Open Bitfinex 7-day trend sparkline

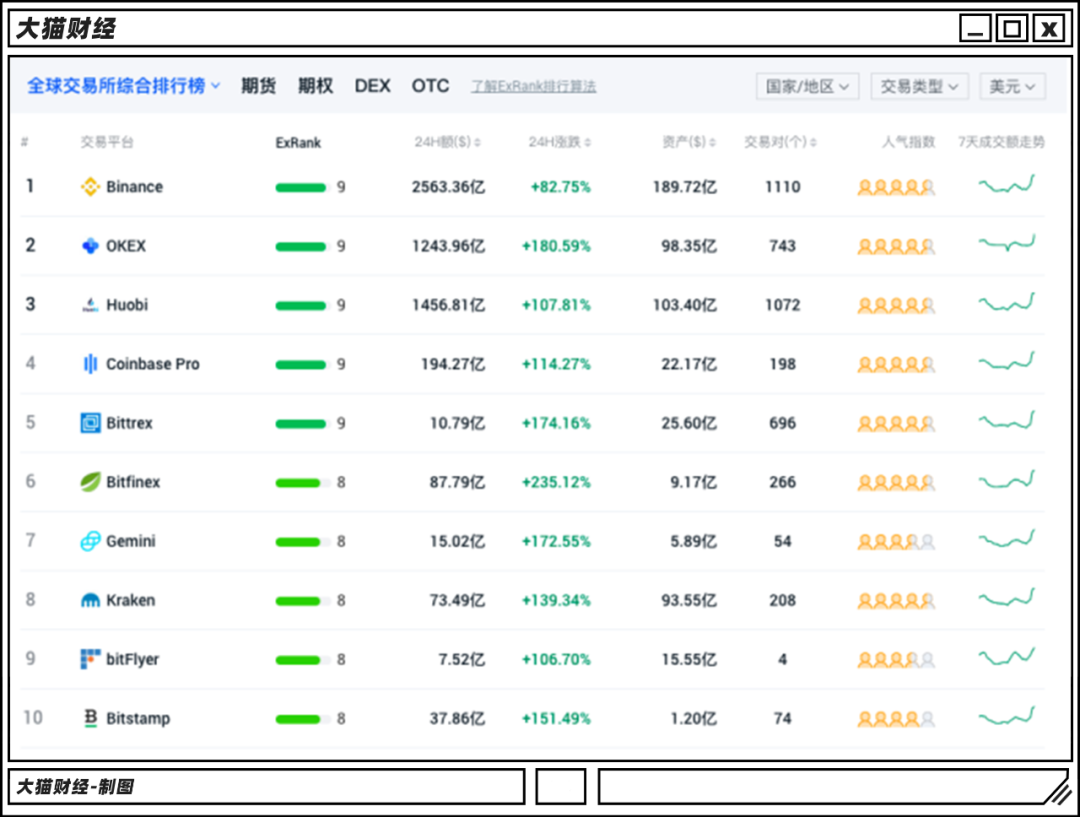[1006, 479]
